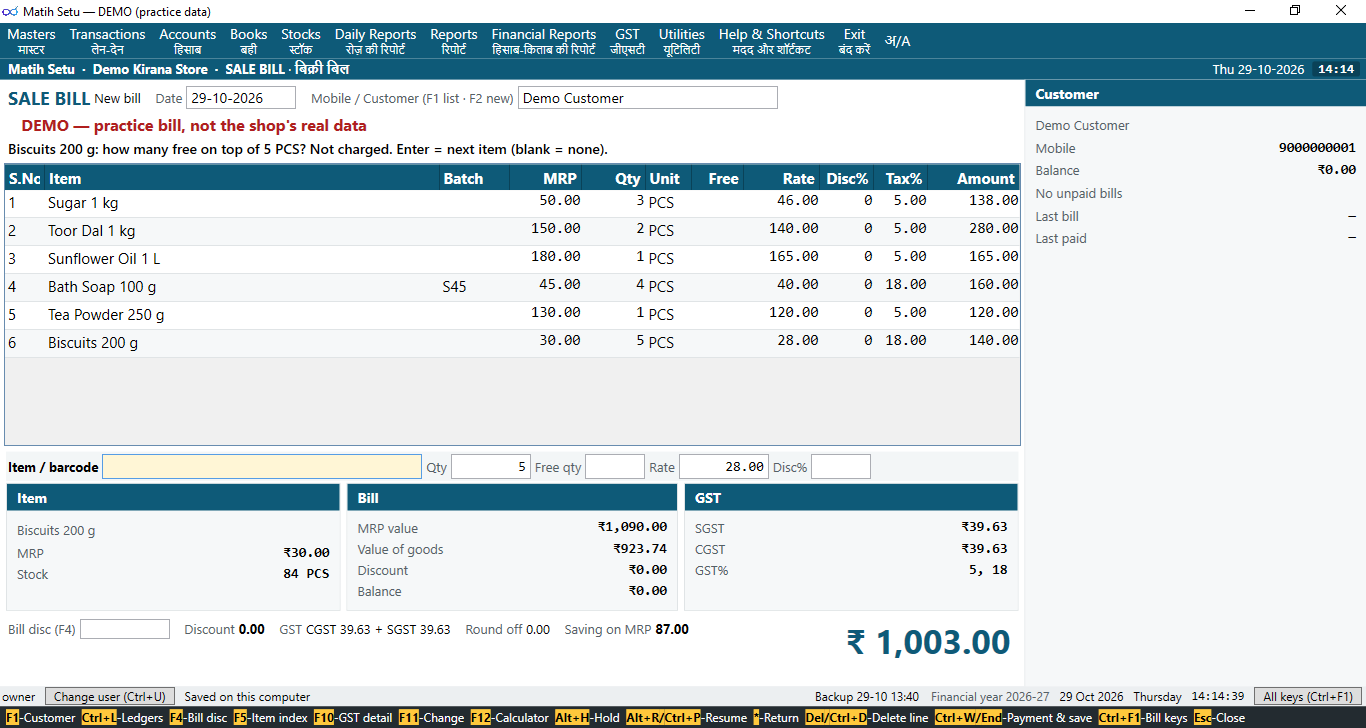Click the Disc% input box
This screenshot has width=1366, height=728.
tap(840, 467)
